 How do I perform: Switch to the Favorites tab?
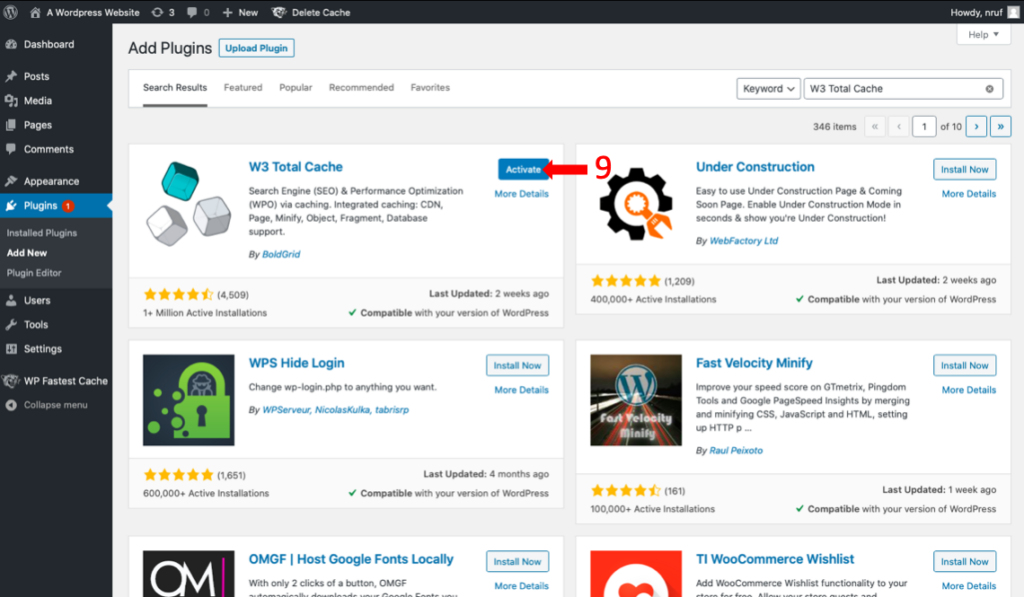[430, 87]
